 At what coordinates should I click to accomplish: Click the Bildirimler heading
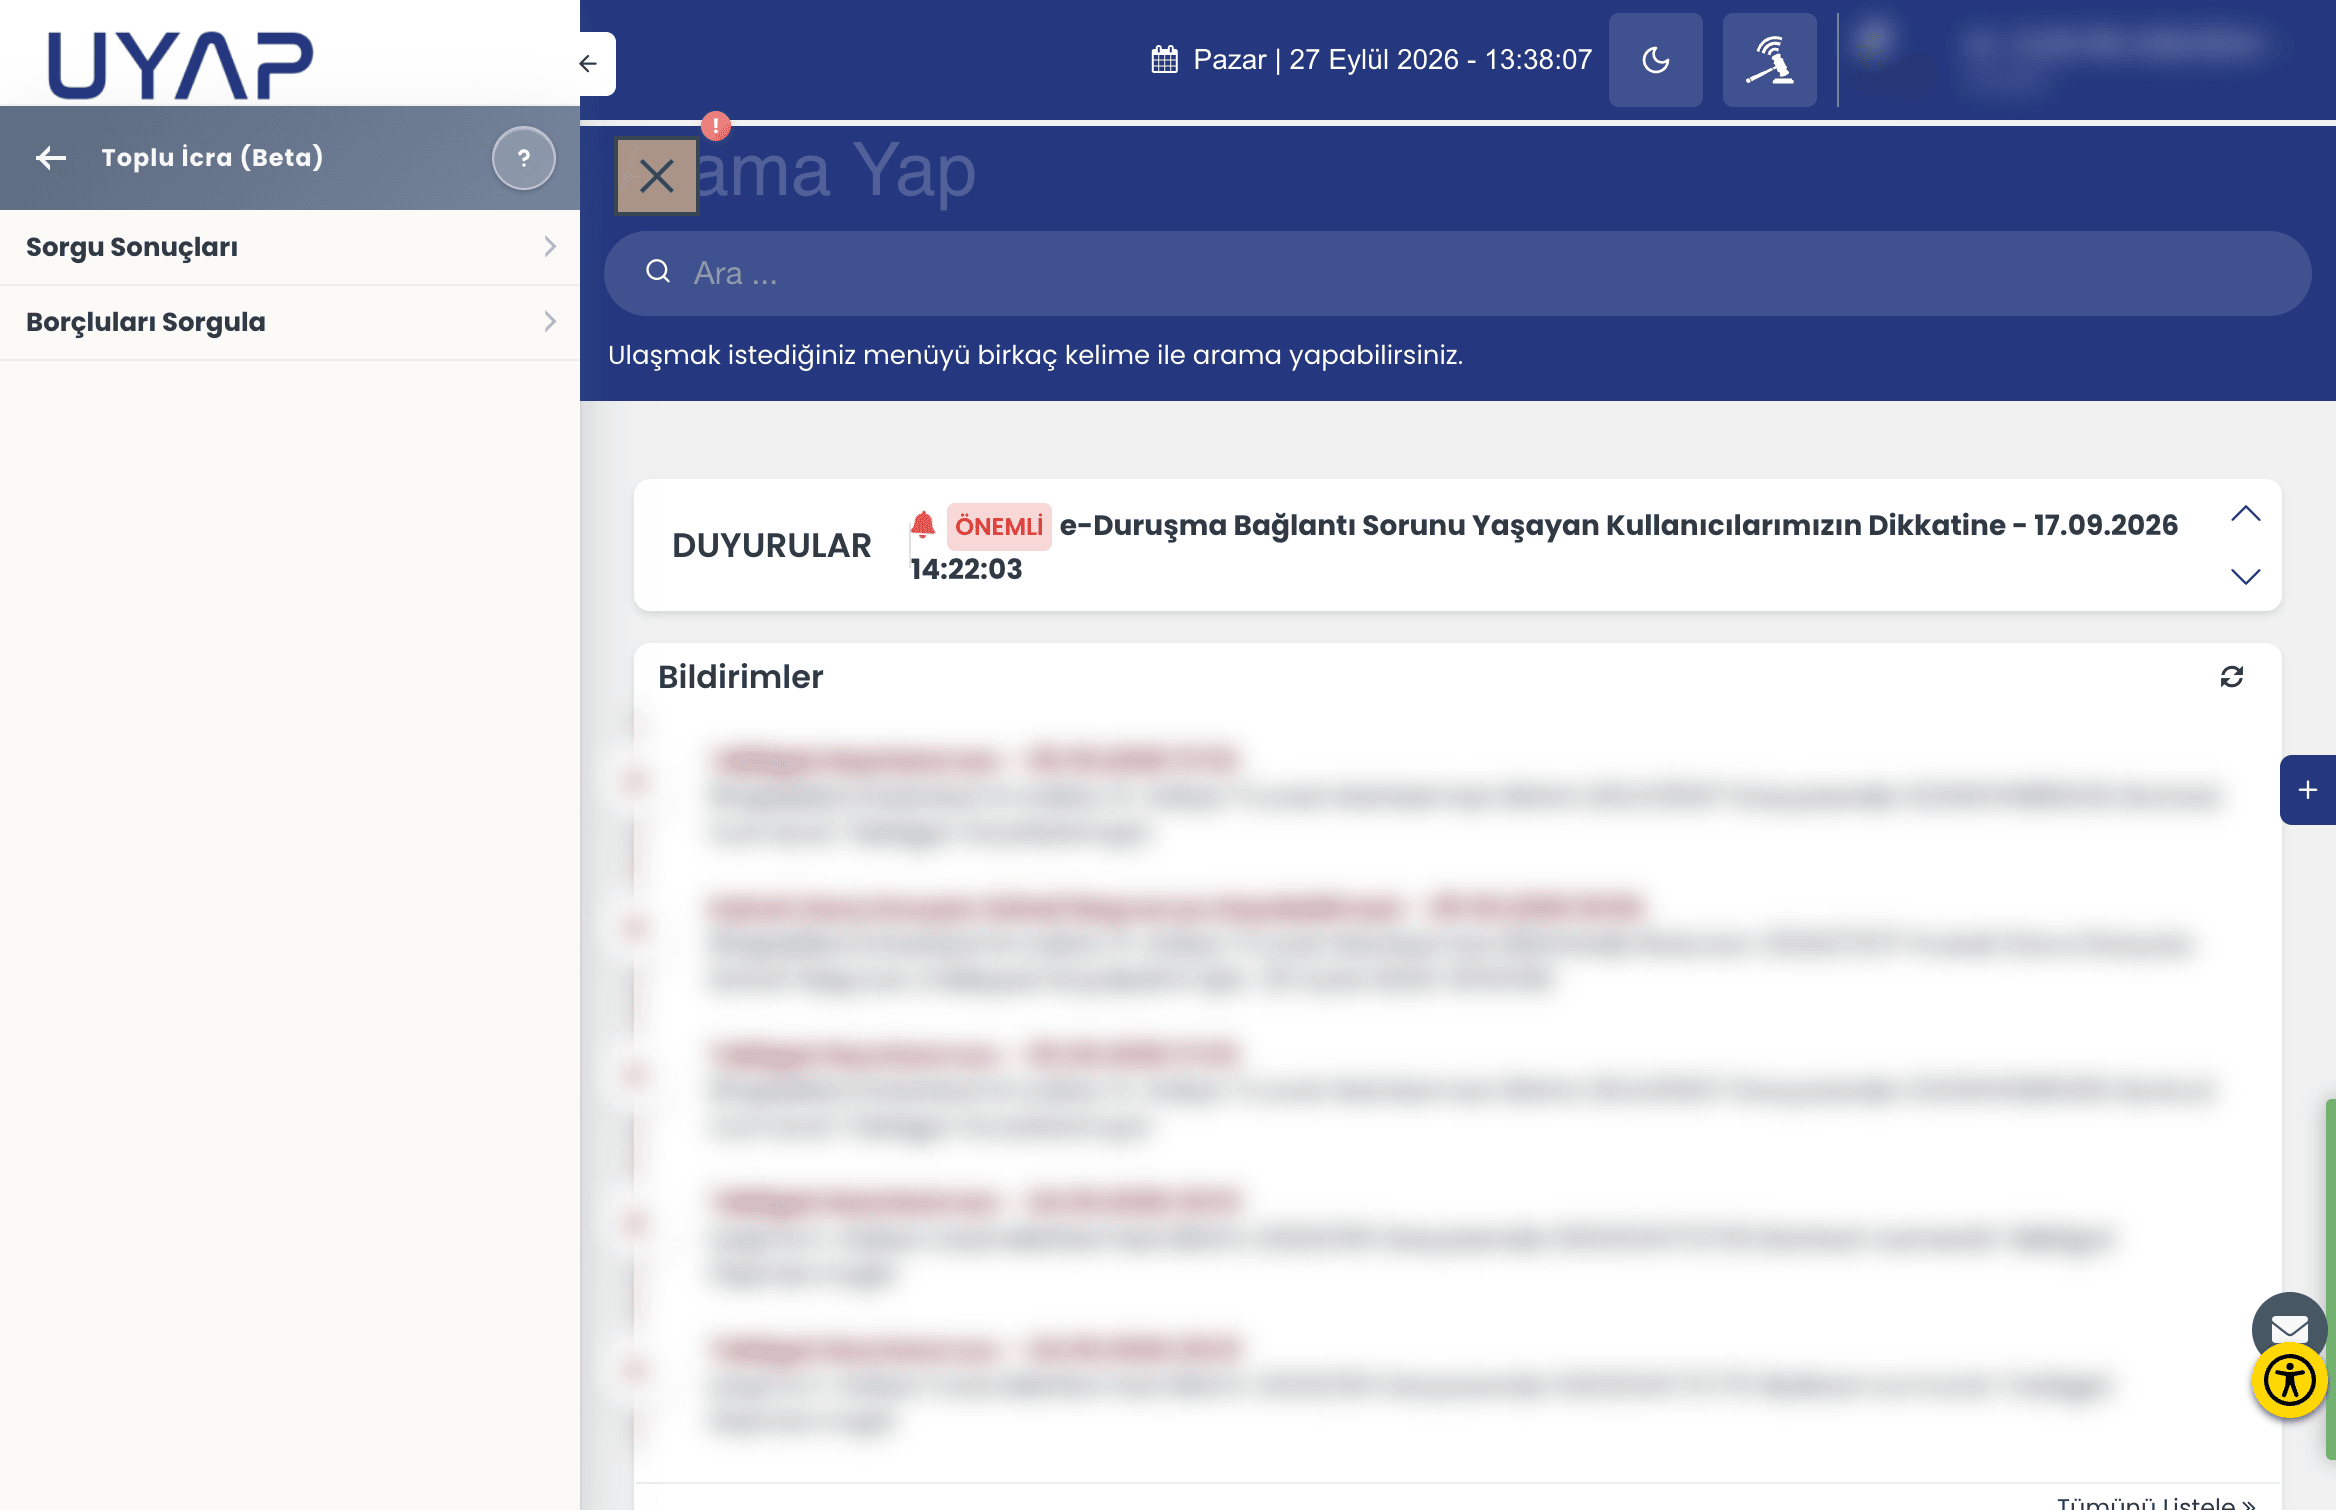(740, 677)
